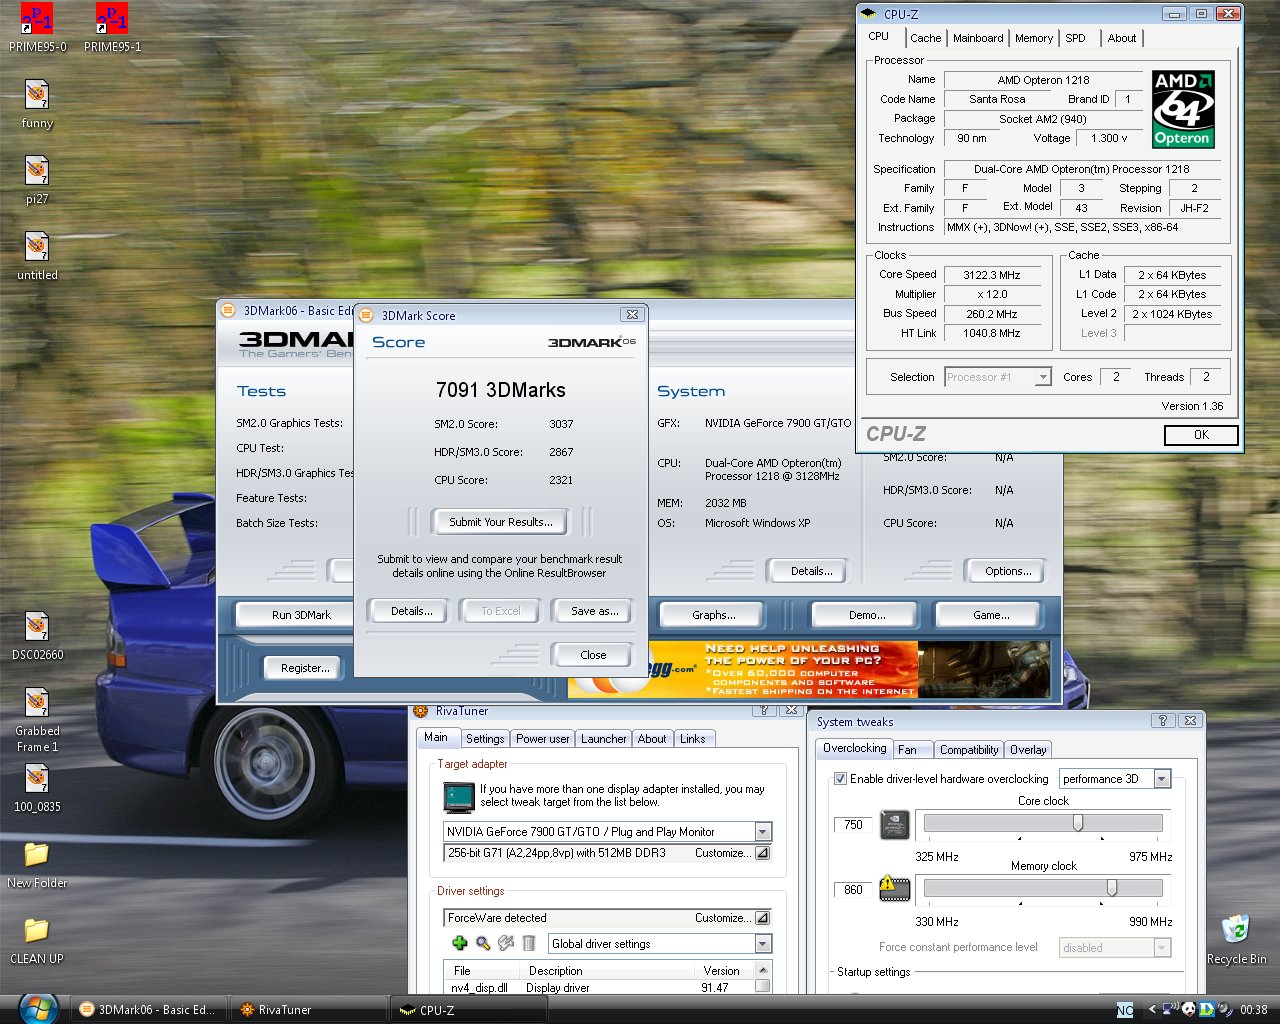Click the green plus add driver icon in RivaTuner
The height and width of the screenshot is (1024, 1280).
[x=460, y=943]
